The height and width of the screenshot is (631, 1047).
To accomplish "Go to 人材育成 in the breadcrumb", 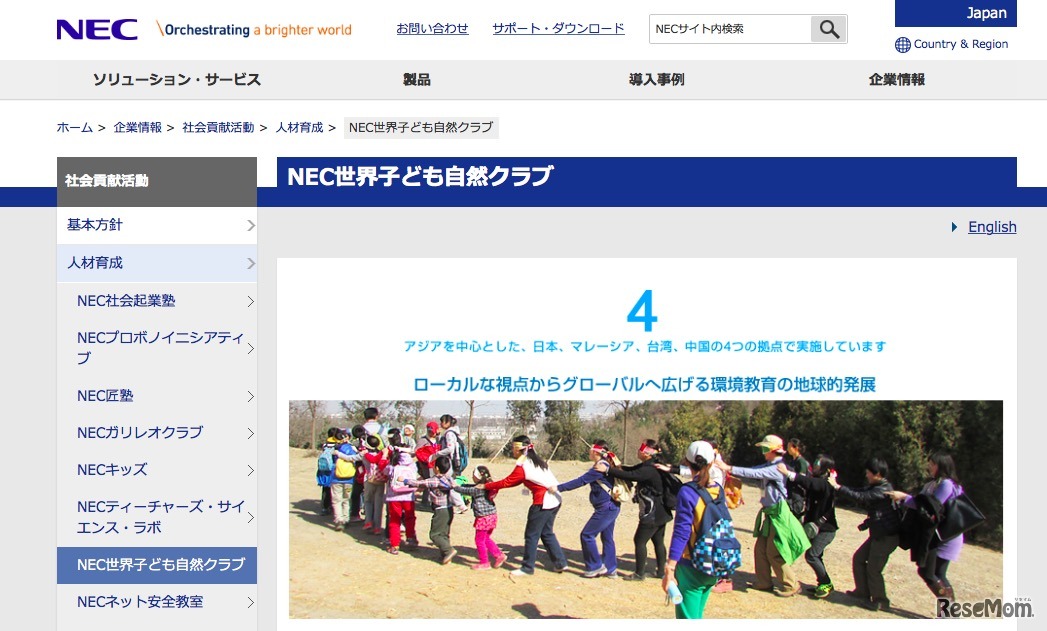I will tap(299, 128).
